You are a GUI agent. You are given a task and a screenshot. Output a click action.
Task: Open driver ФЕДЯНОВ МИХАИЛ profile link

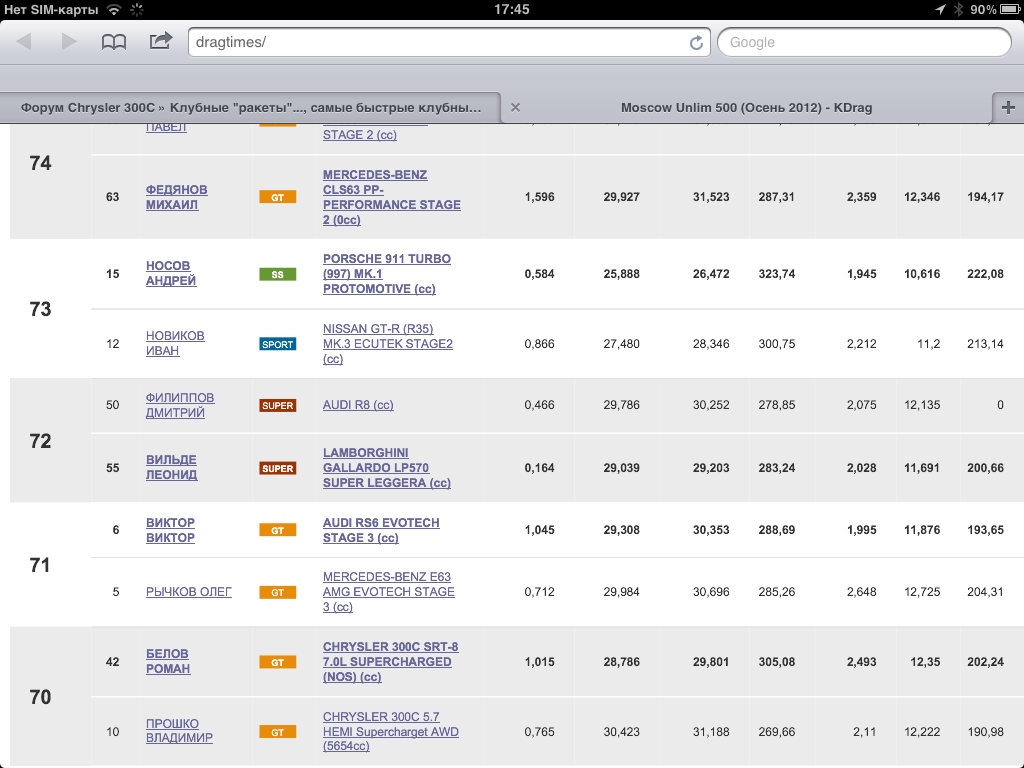[176, 197]
